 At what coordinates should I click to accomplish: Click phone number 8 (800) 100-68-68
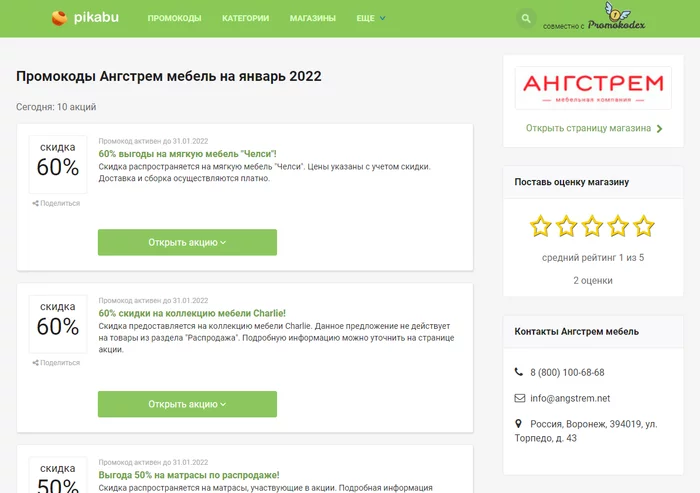567,372
